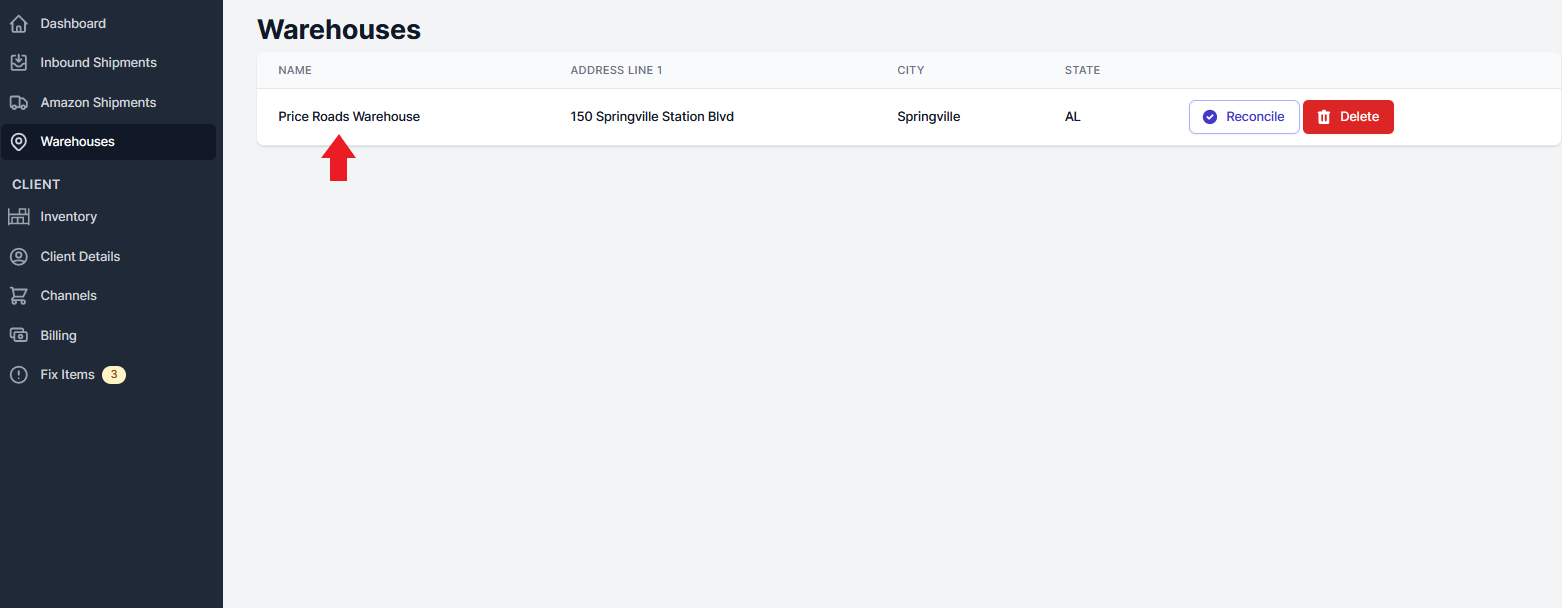Select Warehouses in the sidebar
Image resolution: width=1562 pixels, height=608 pixels.
tap(108, 142)
